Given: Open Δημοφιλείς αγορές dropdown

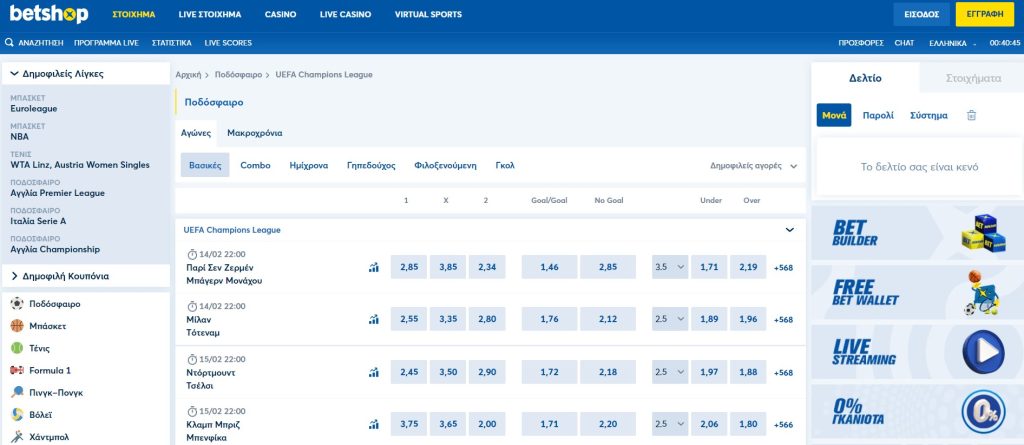Looking at the screenshot, I should click(x=754, y=166).
